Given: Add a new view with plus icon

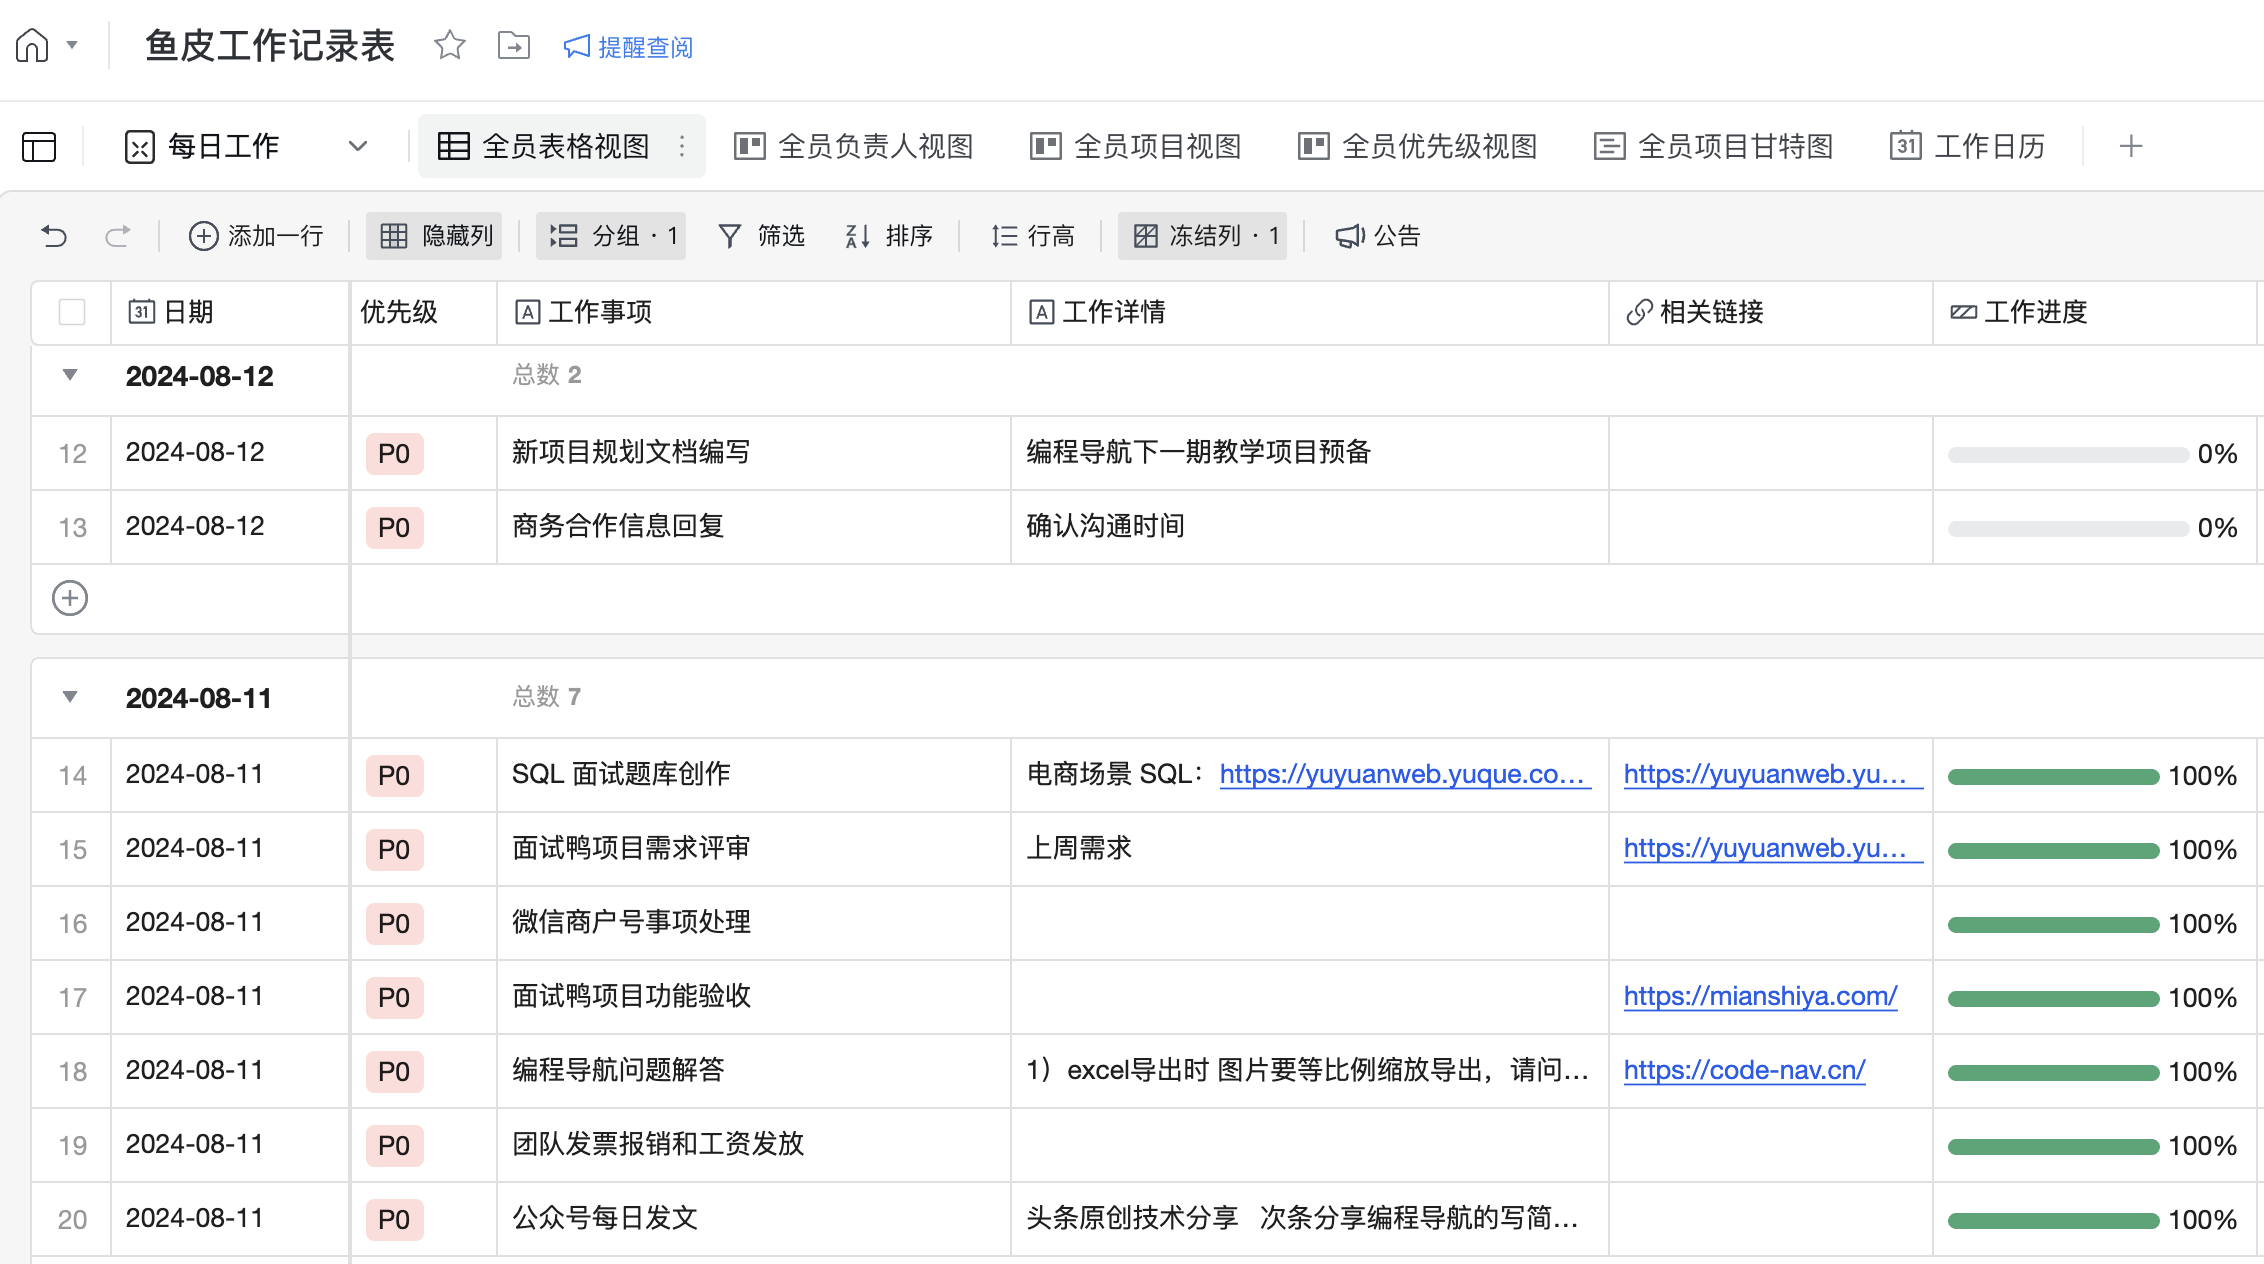Looking at the screenshot, I should pyautogui.click(x=2131, y=147).
